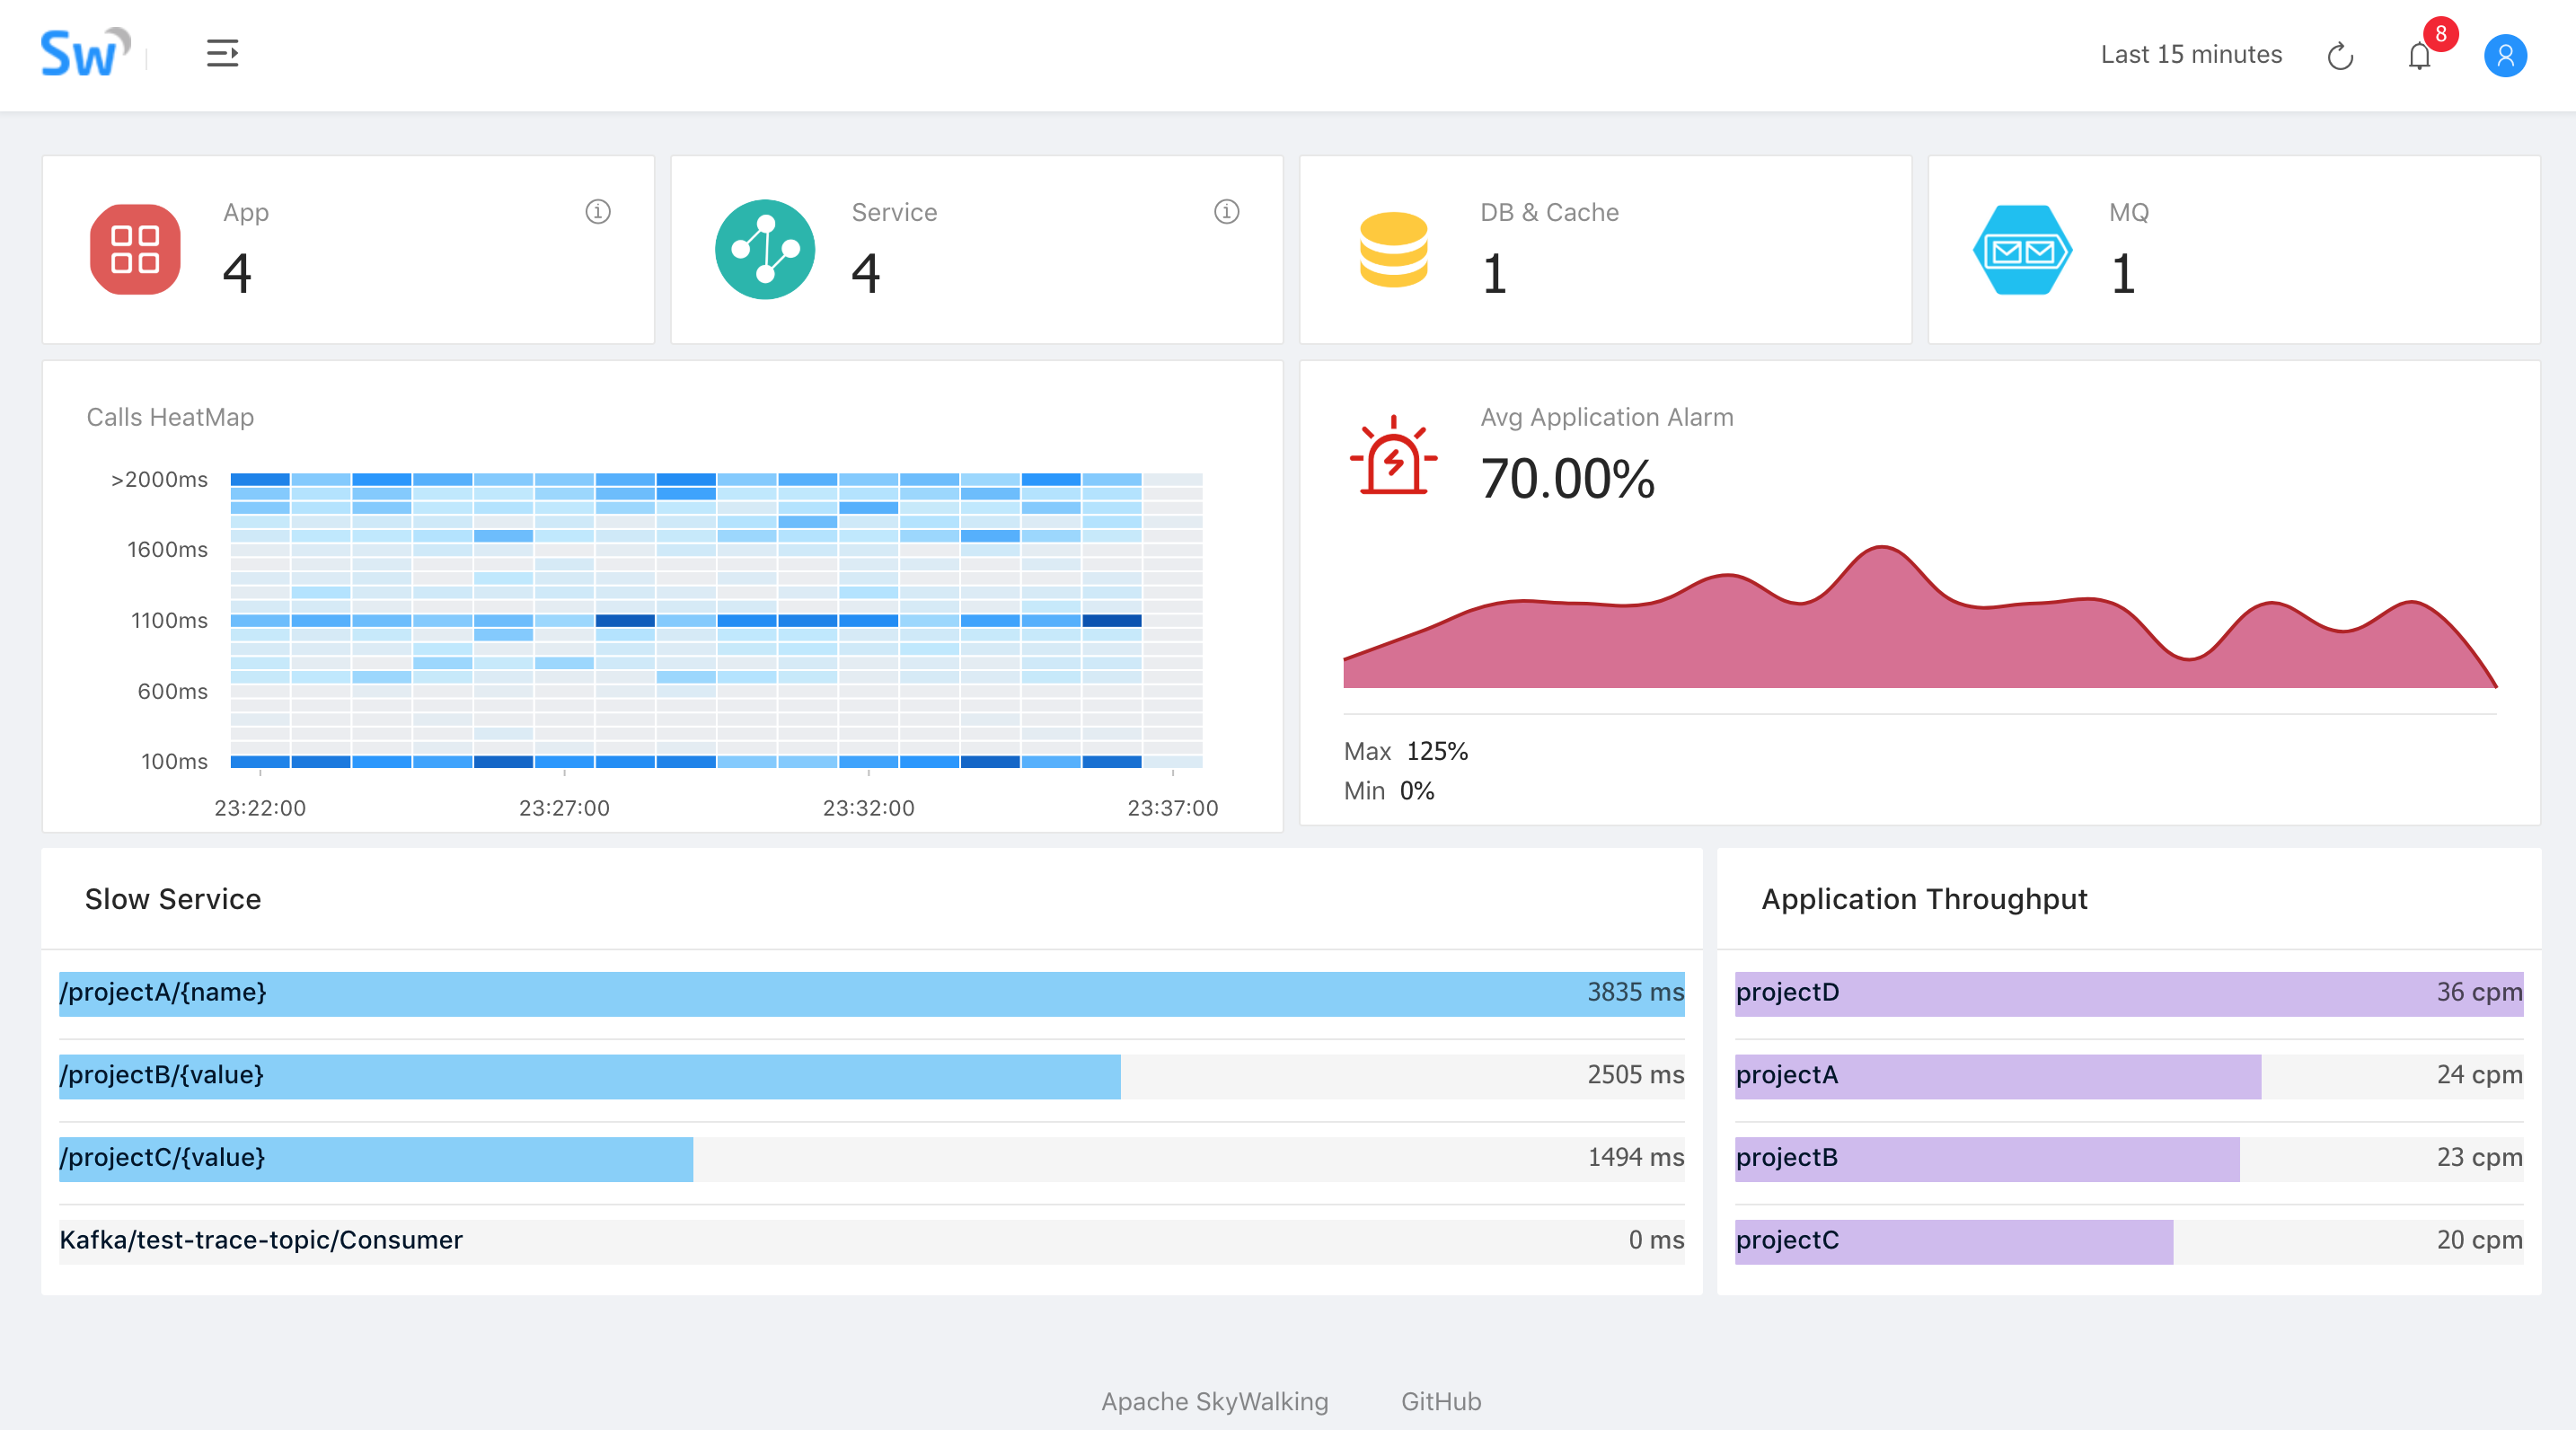The height and width of the screenshot is (1430, 2576).
Task: Click the heatmap 23:32:00 axis label
Action: 868,808
